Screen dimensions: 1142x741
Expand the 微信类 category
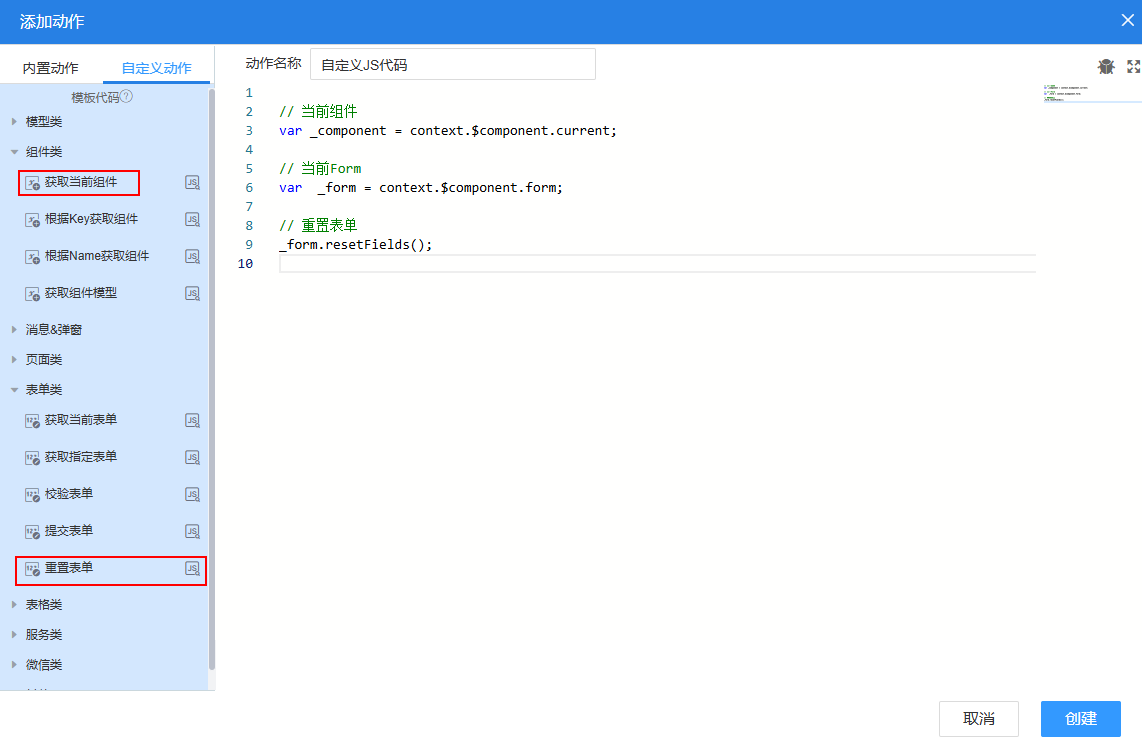click(14, 664)
